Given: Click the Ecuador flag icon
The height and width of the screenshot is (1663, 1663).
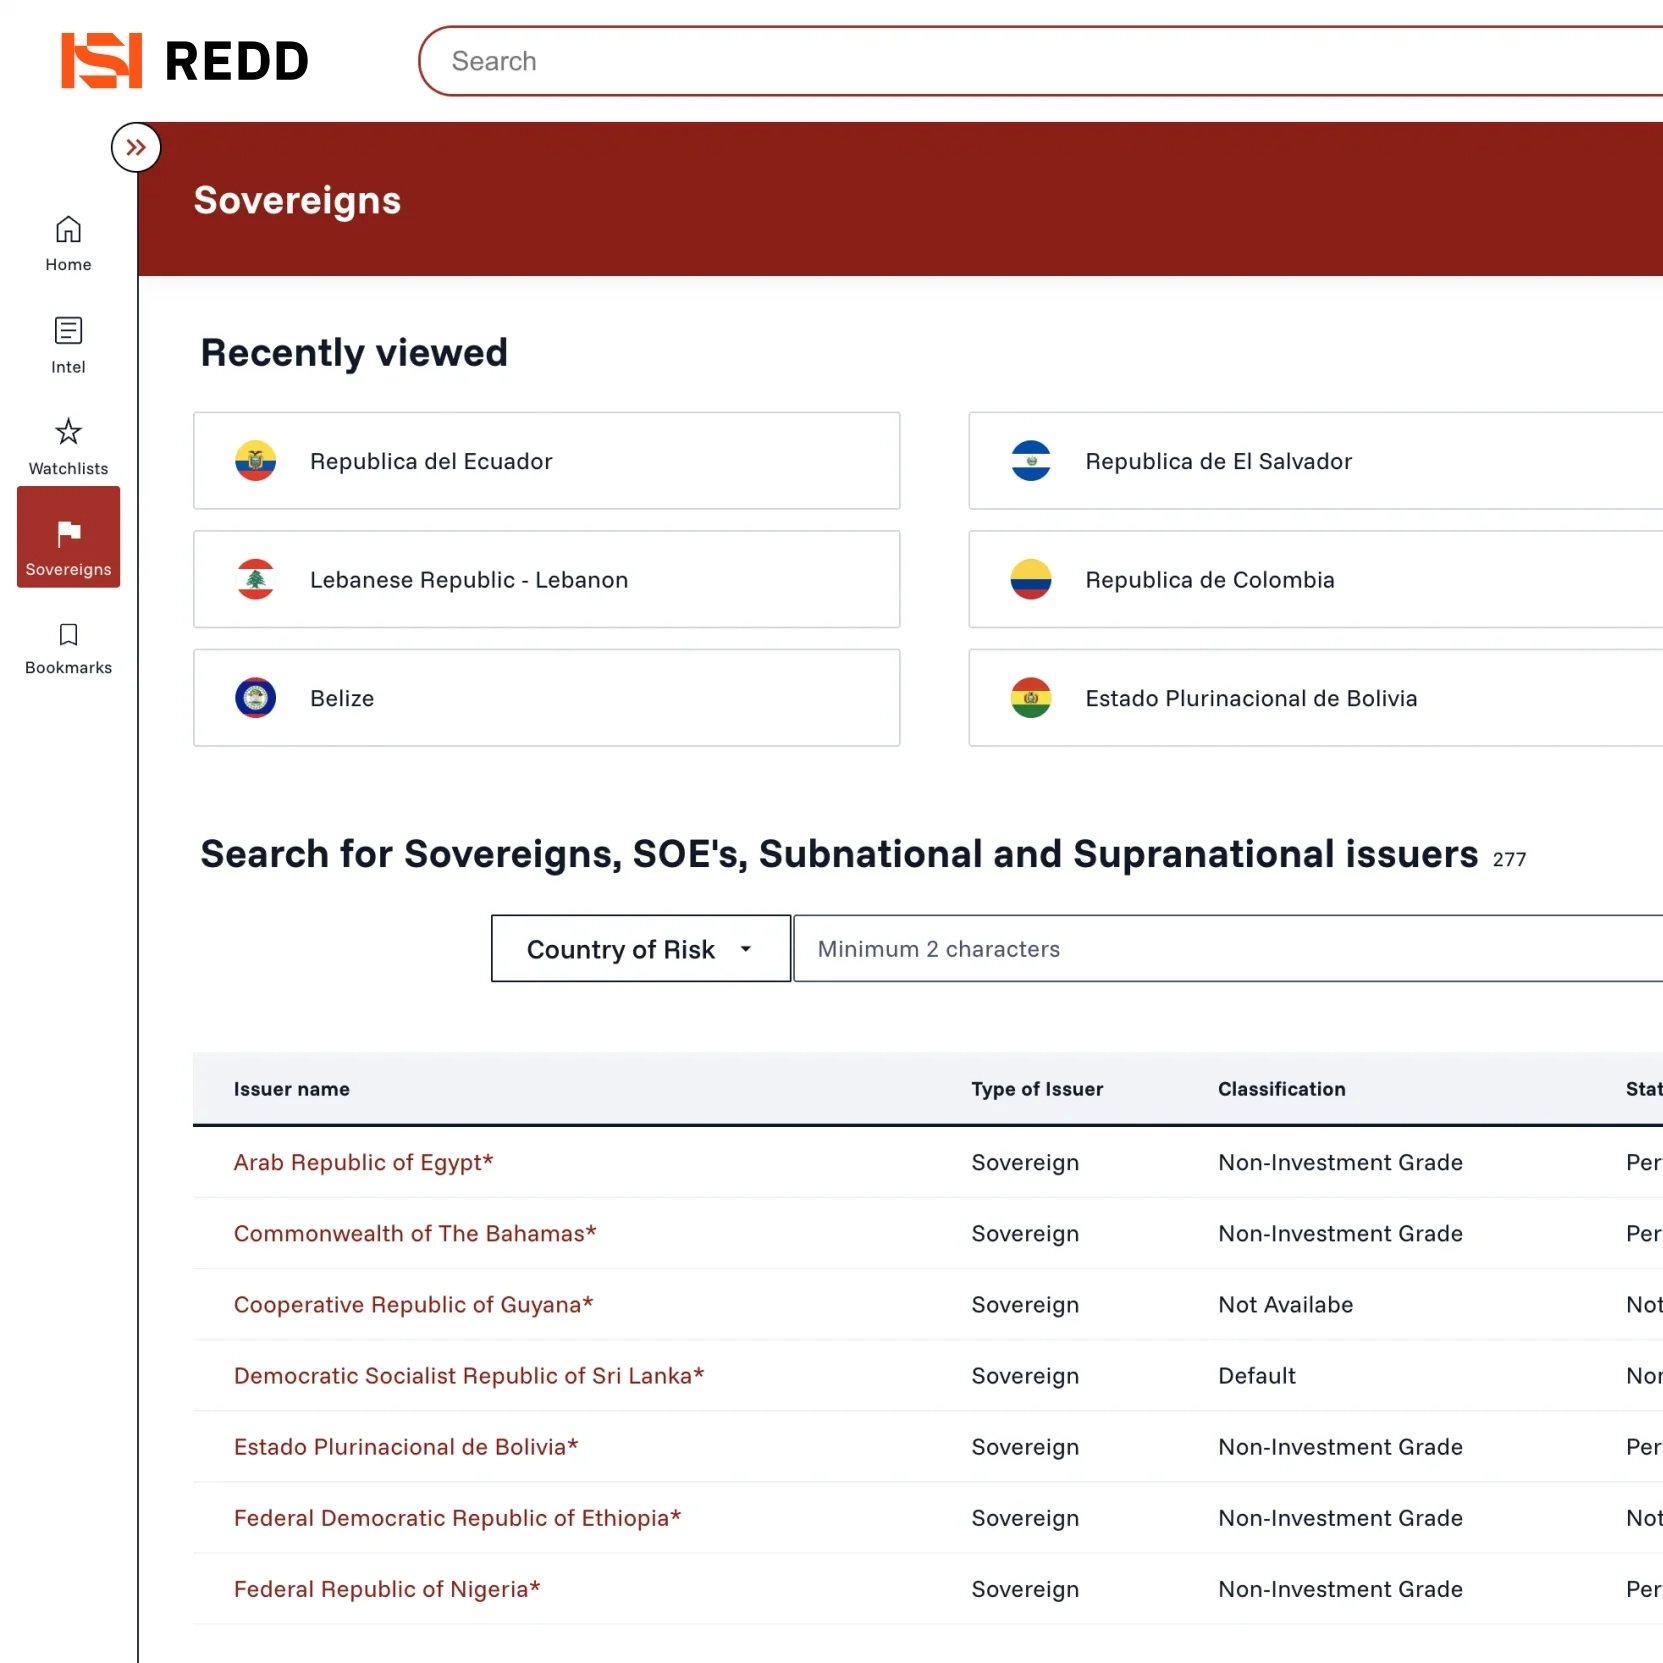Looking at the screenshot, I should [x=255, y=461].
